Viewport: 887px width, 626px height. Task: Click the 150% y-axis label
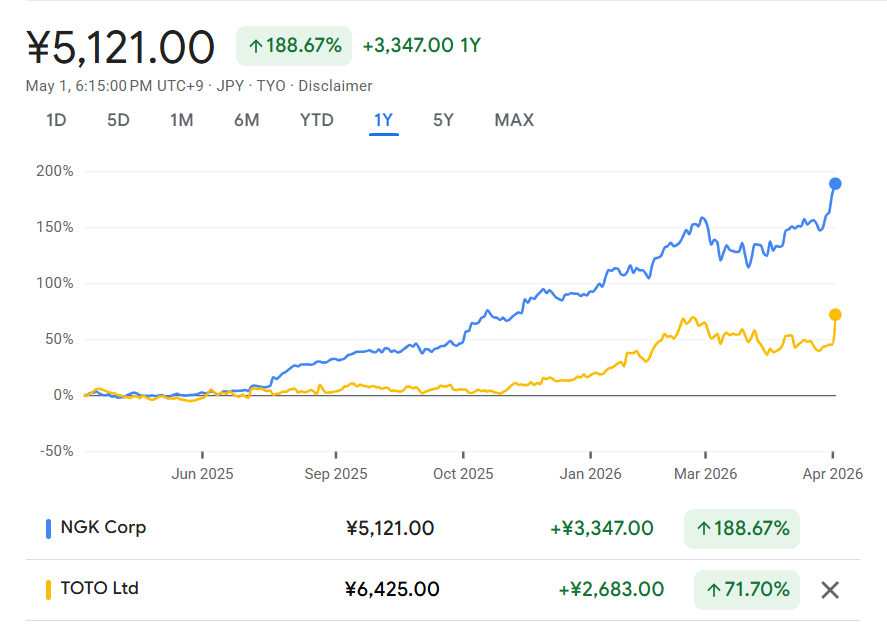coord(55,227)
